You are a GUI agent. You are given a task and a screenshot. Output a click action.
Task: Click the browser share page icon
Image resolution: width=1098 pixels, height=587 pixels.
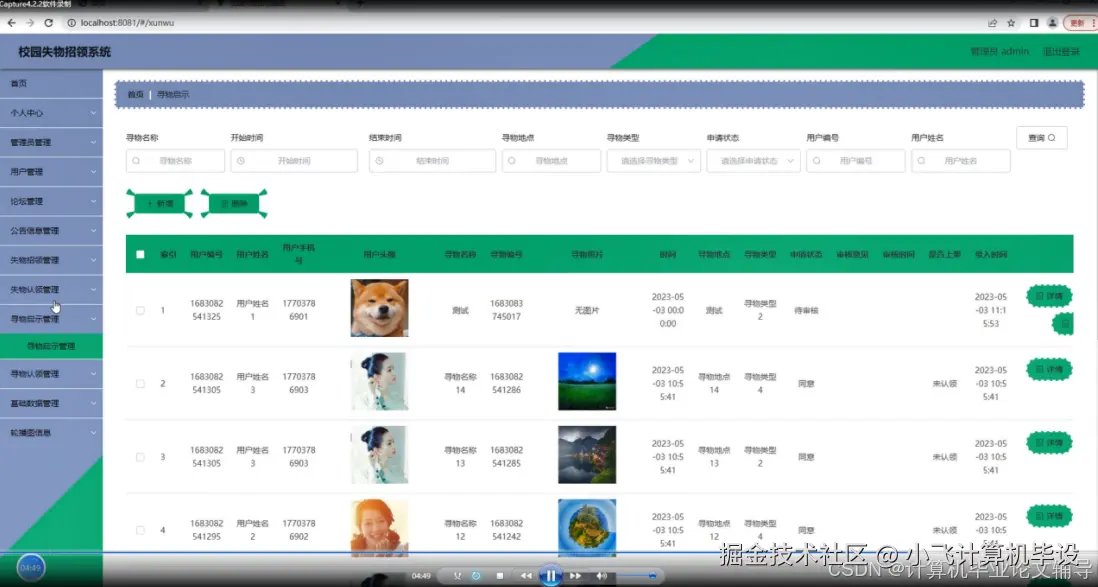point(992,22)
